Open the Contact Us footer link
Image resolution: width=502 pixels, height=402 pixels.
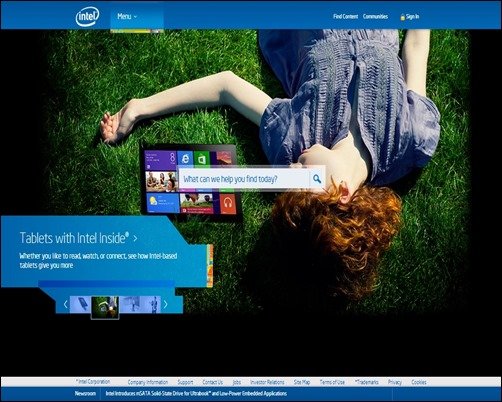pyautogui.click(x=212, y=382)
